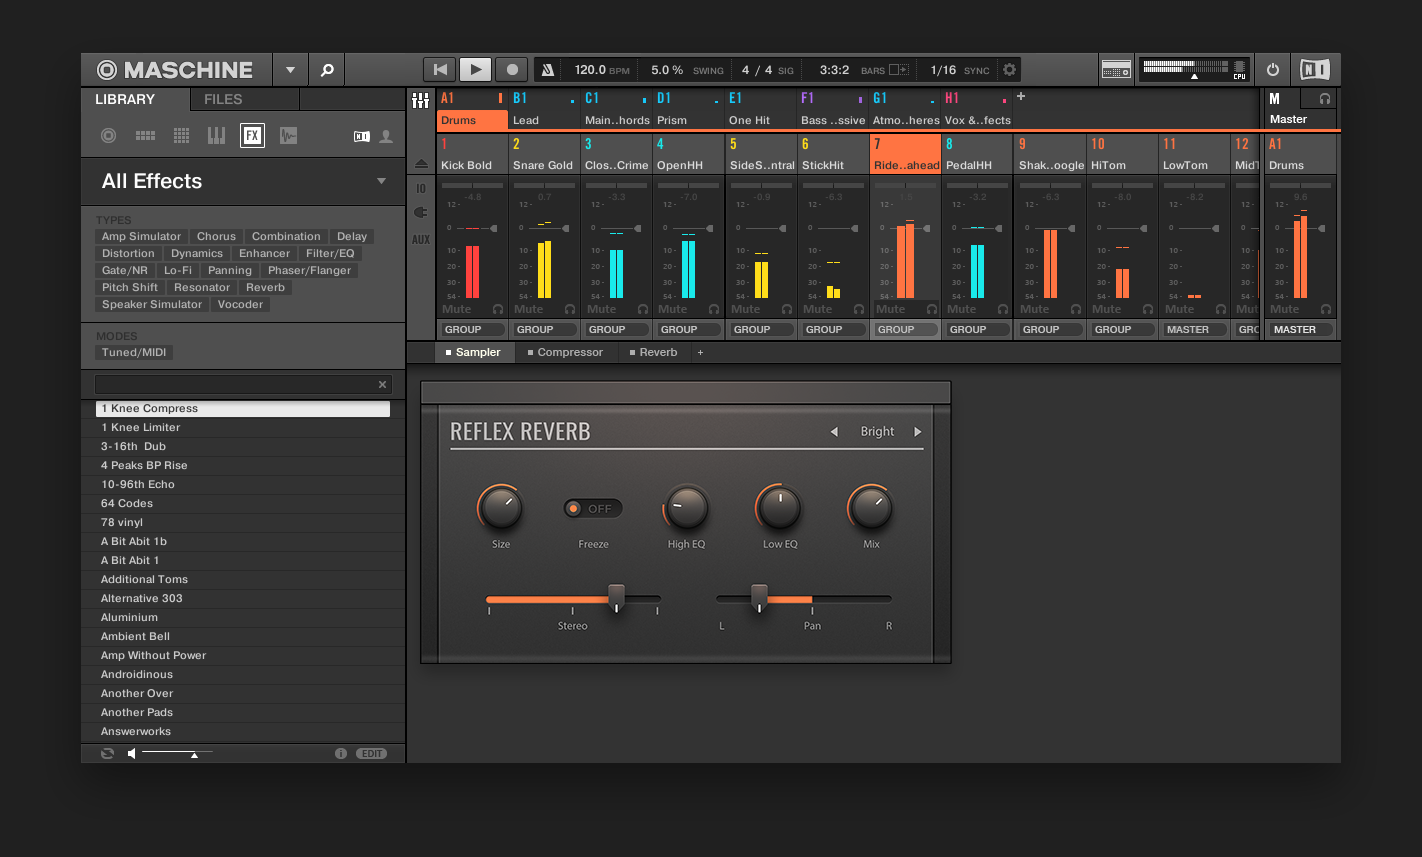Open the search magnifier in the header
The width and height of the screenshot is (1422, 857).
pos(326,70)
